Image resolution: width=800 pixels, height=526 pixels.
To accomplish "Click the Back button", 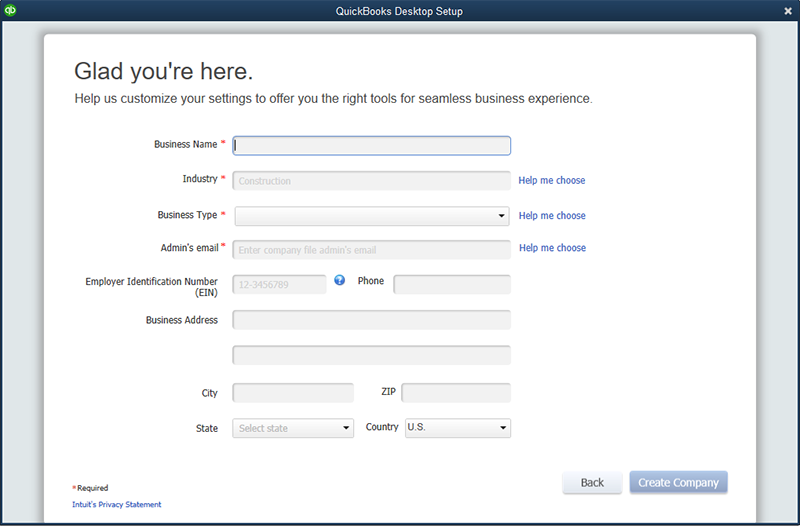I will pos(592,482).
